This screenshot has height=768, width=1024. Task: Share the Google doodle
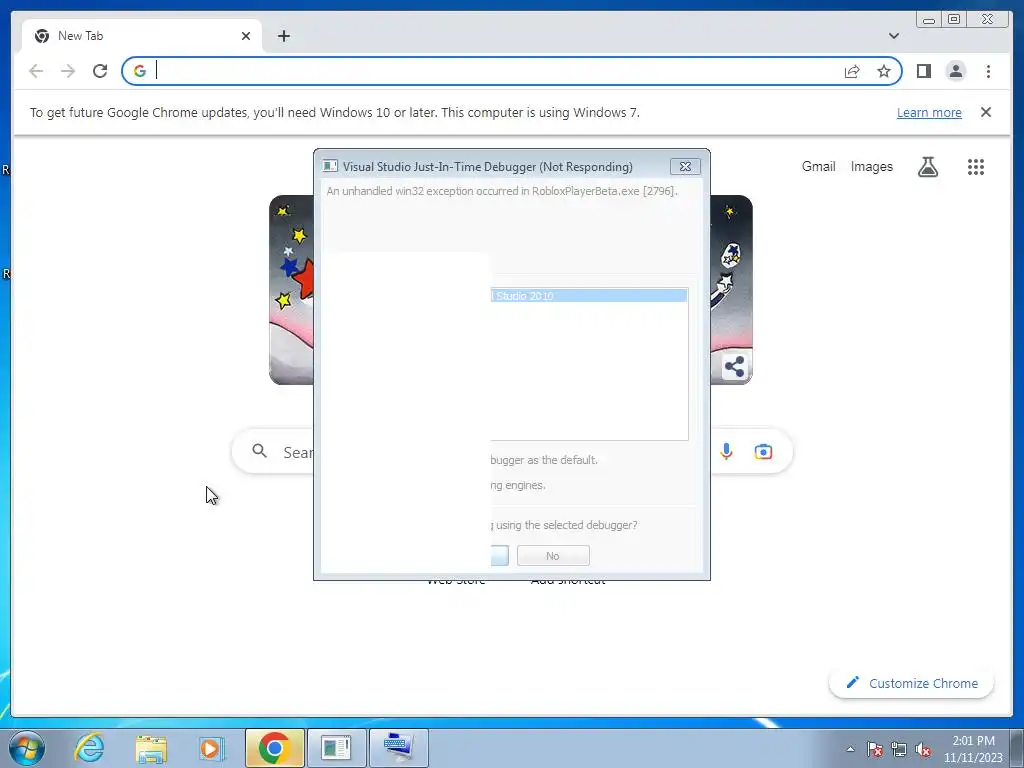pos(735,366)
